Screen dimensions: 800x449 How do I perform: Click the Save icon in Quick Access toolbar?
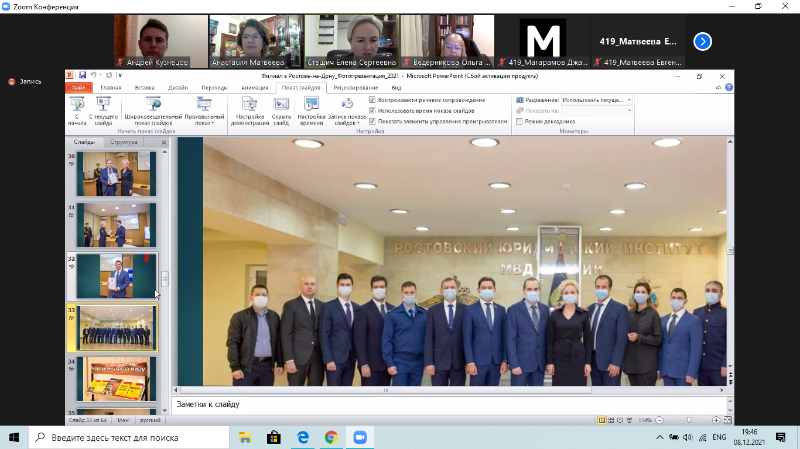[82, 76]
